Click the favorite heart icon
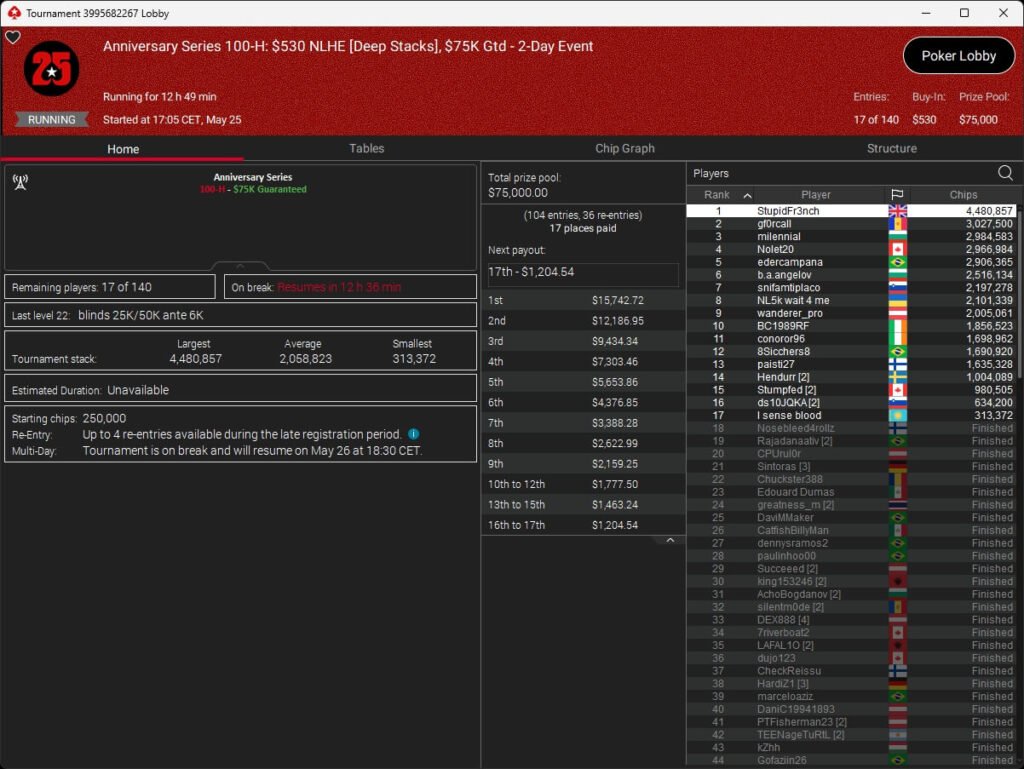 click(x=12, y=37)
